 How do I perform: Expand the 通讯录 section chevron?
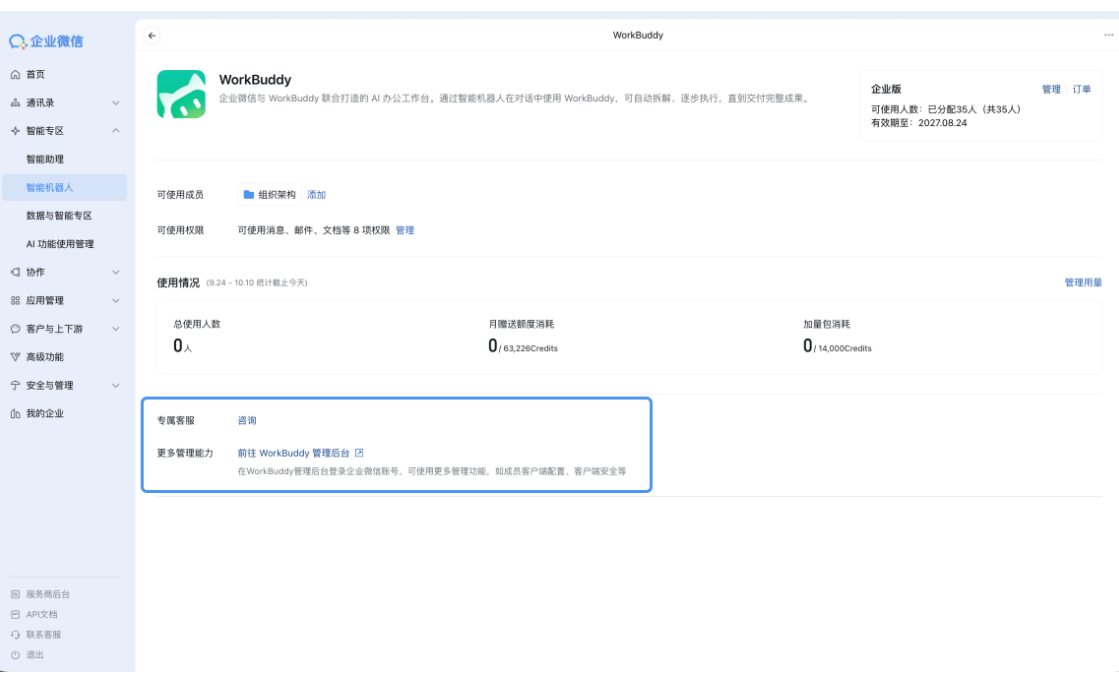(x=116, y=103)
